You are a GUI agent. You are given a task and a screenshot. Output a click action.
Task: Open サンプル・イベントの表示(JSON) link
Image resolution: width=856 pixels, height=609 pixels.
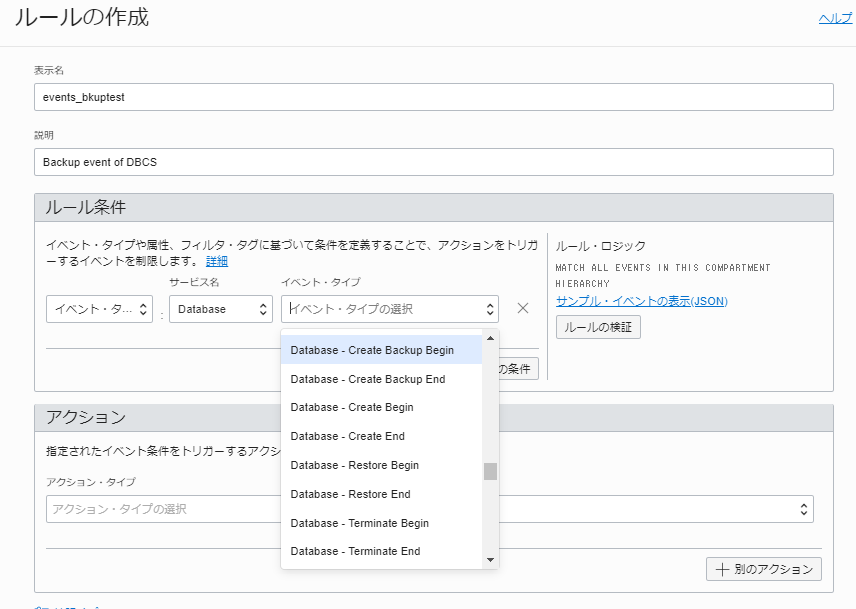pyautogui.click(x=641, y=301)
